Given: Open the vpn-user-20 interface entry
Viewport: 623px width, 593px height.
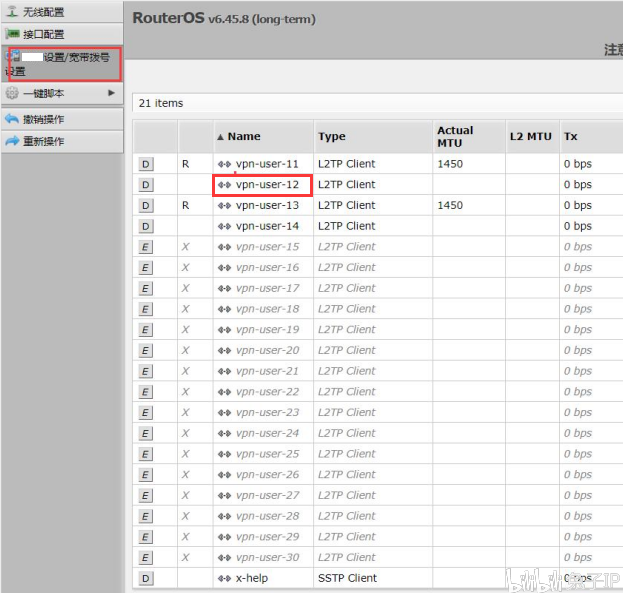Looking at the screenshot, I should 267,351.
